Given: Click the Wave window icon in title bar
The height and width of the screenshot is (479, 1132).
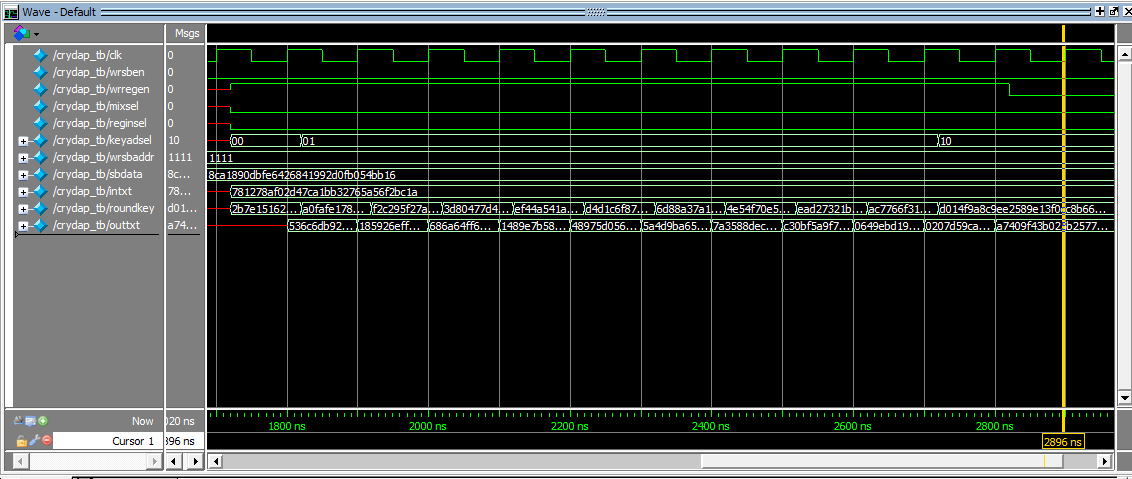Looking at the screenshot, I should point(11,11).
